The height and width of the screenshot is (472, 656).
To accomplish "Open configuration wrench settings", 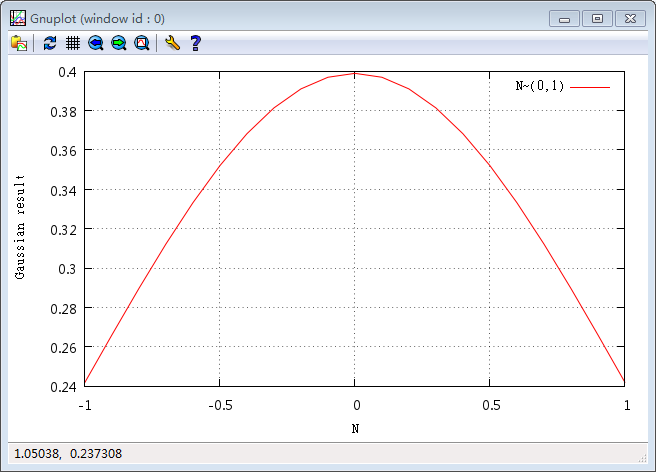I will 172,43.
